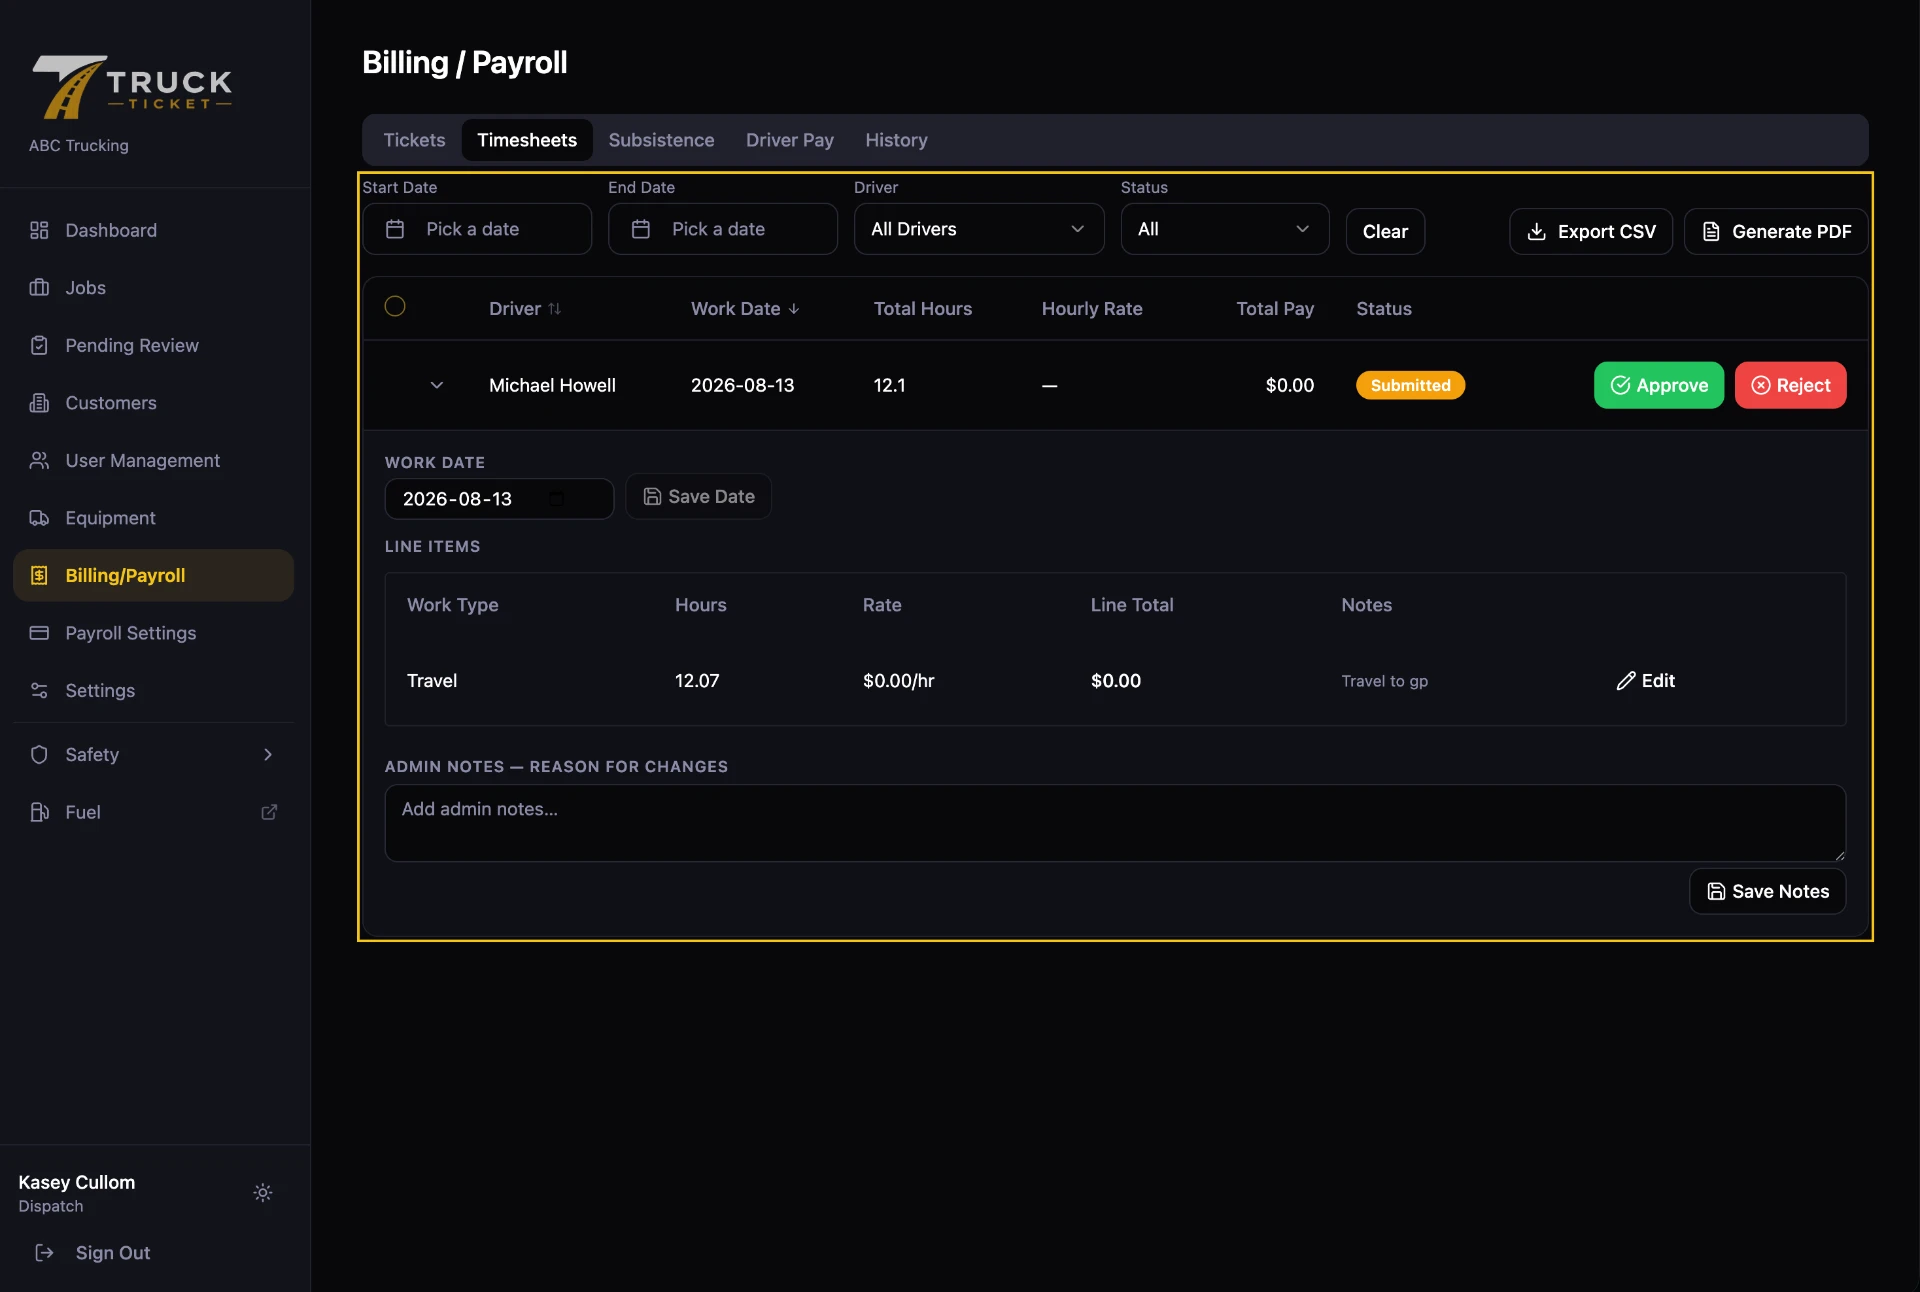Collapse the Michael Howell row chevron
Screen dimensions: 1920x1292
pos(437,385)
